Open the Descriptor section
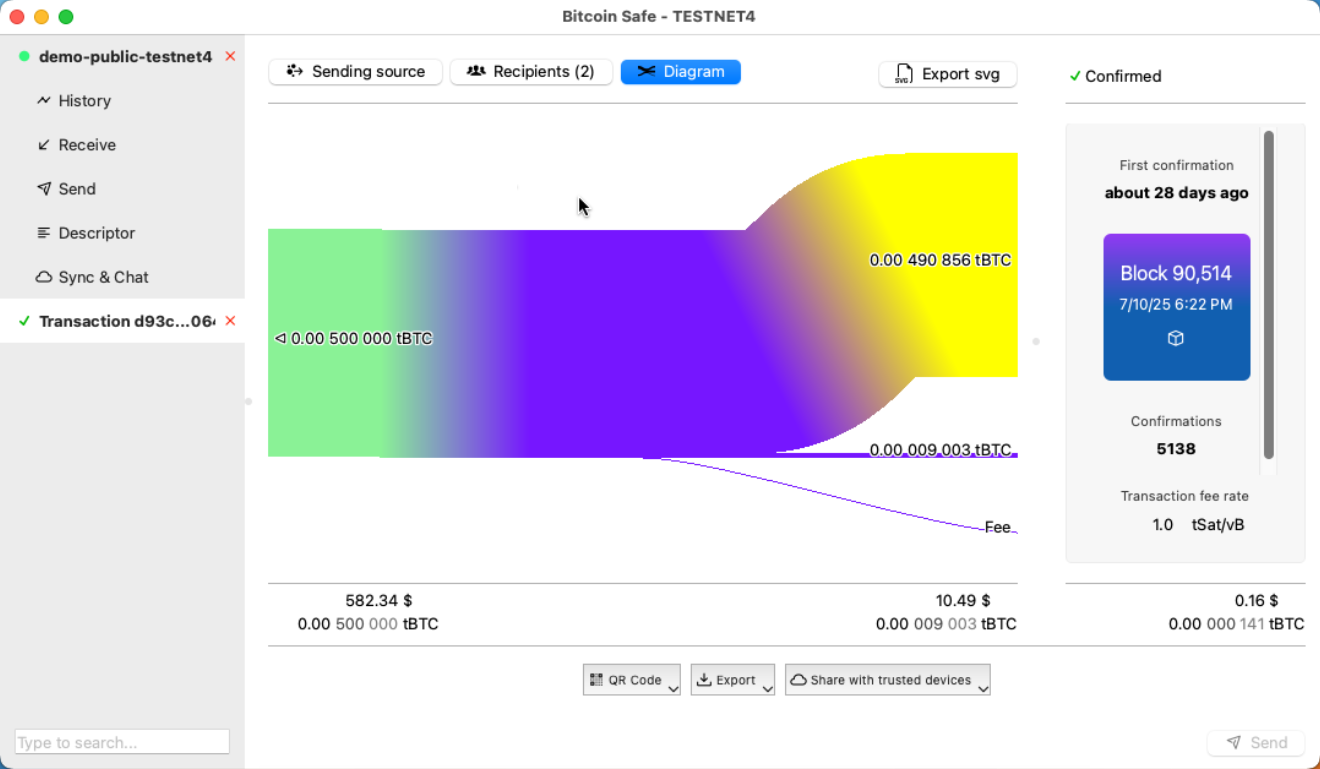1320x769 pixels. (96, 233)
